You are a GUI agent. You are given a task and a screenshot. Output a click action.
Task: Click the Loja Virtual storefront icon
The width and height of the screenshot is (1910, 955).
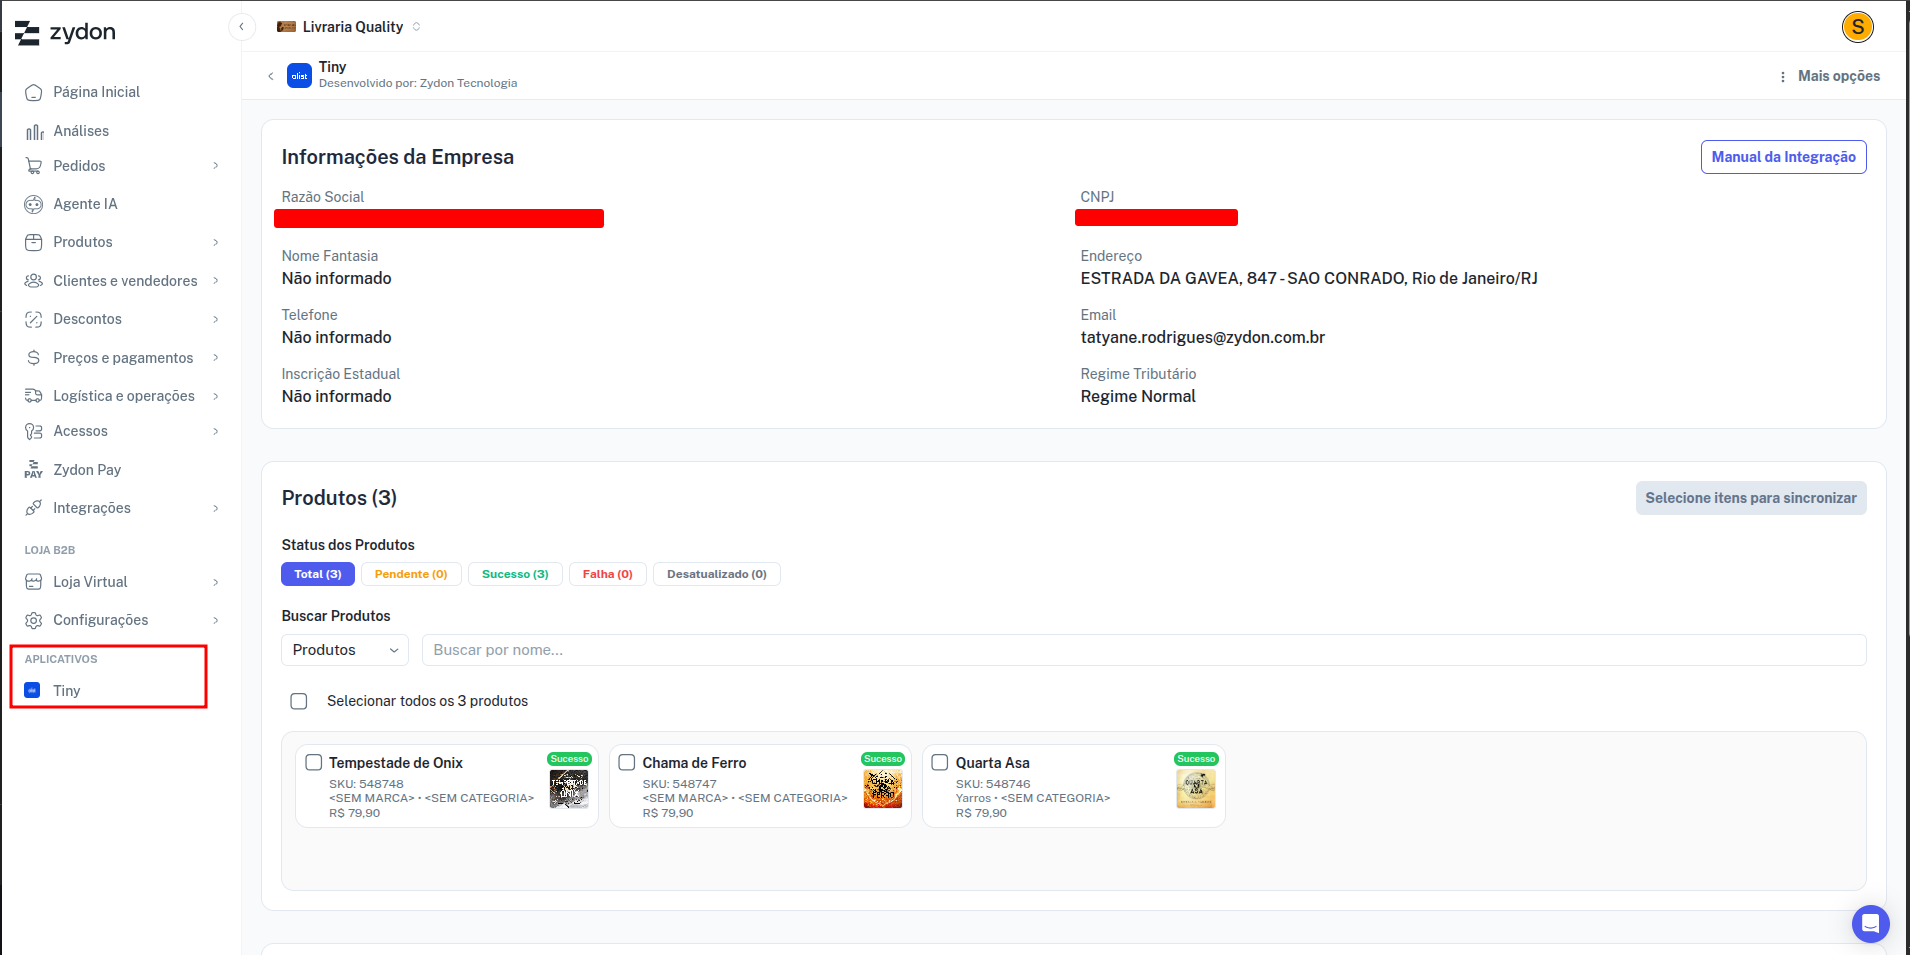(34, 582)
